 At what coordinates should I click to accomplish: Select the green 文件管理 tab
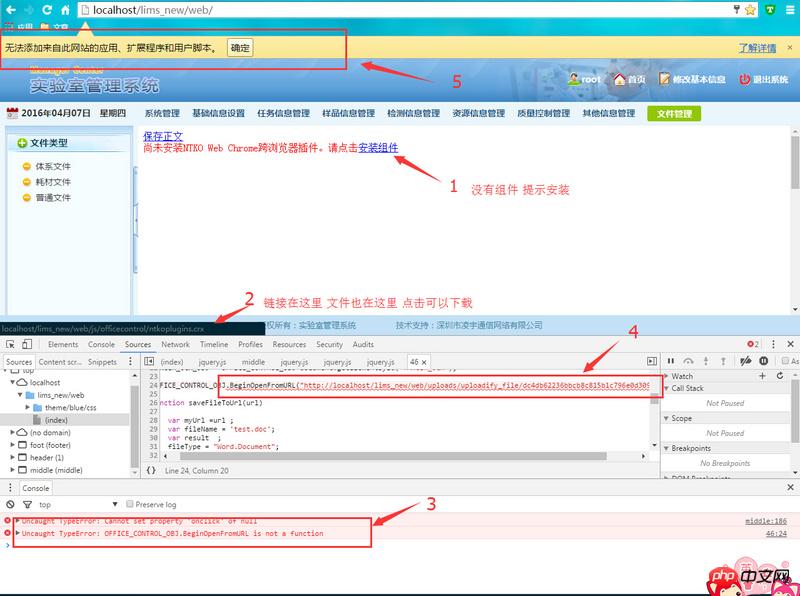tap(674, 113)
